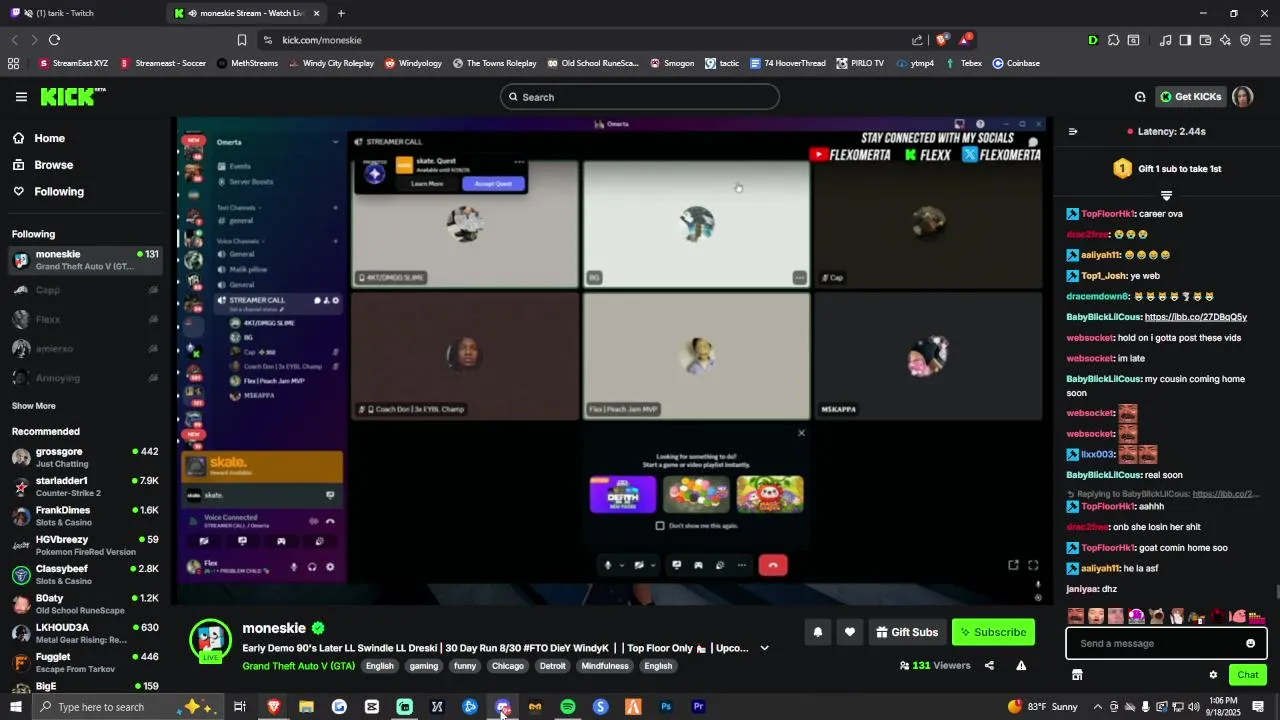
Task: Open Photoshop from the taskbar
Action: 666,707
